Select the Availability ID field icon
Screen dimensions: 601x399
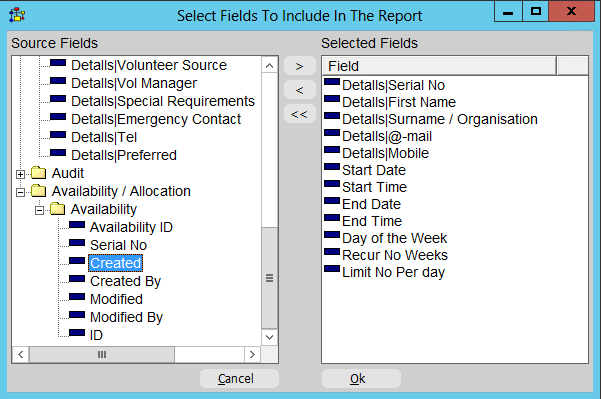[x=77, y=225]
